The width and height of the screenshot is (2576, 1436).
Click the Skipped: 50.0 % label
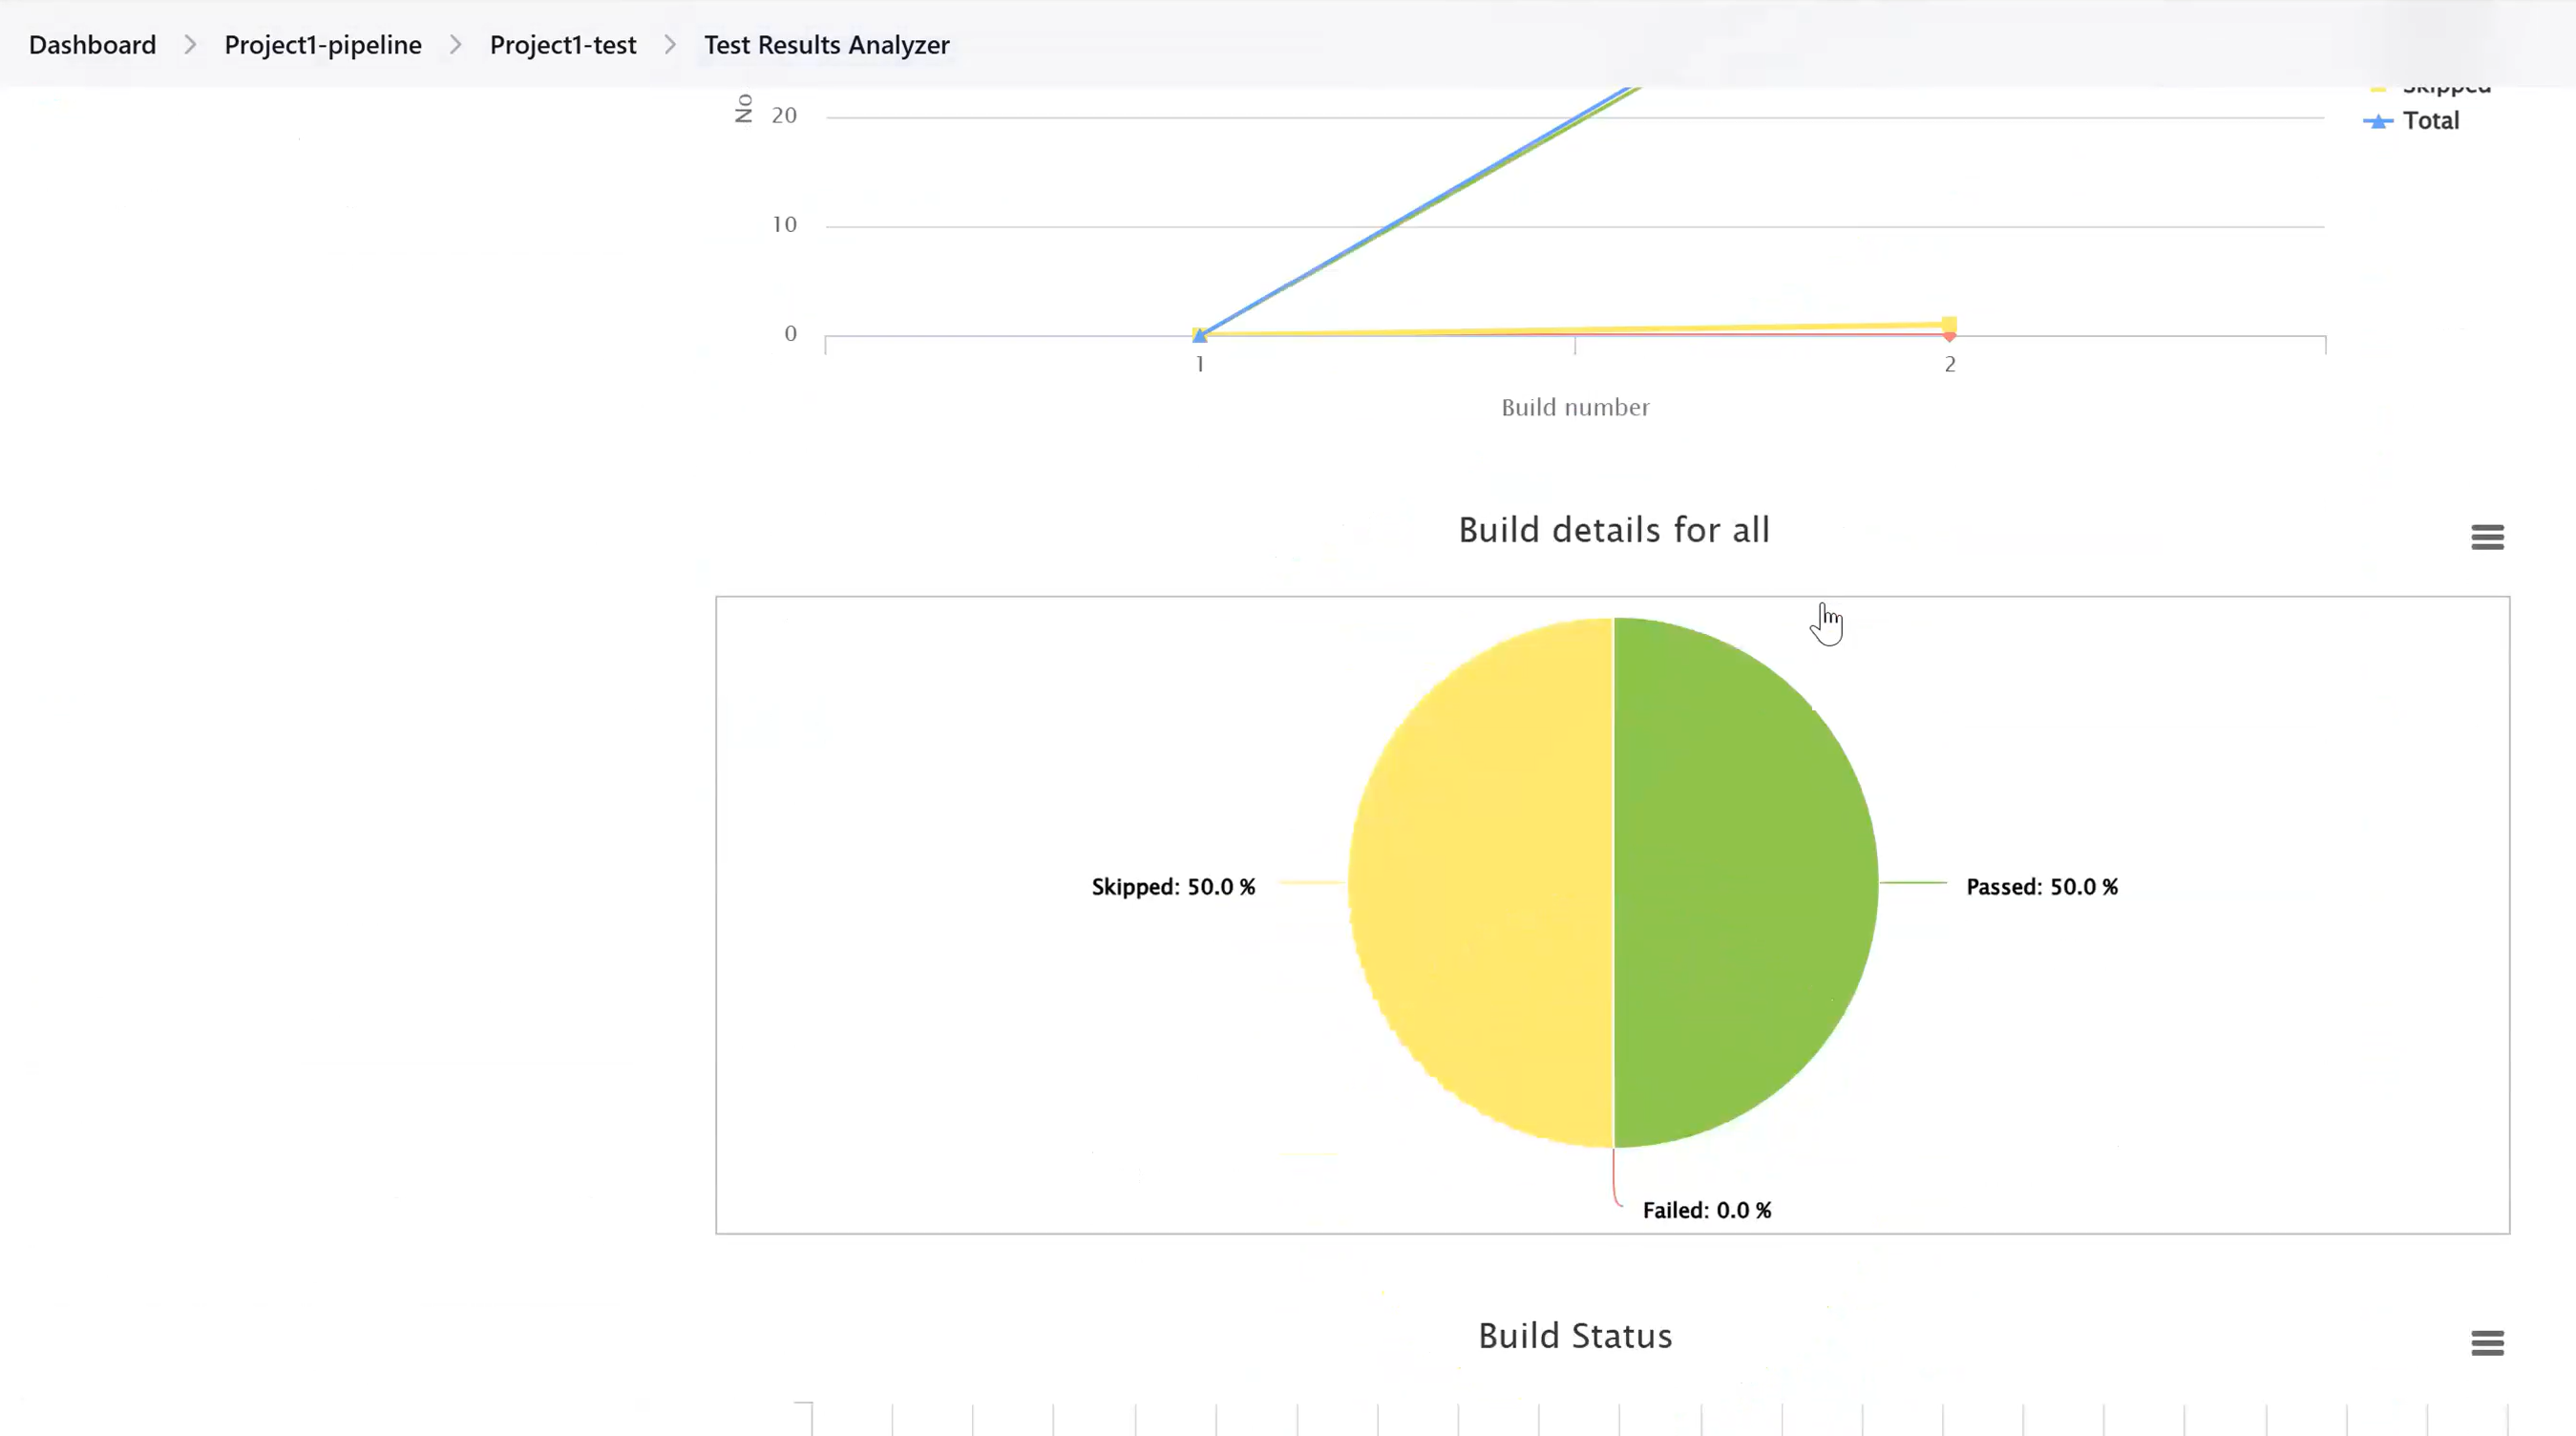1172,887
